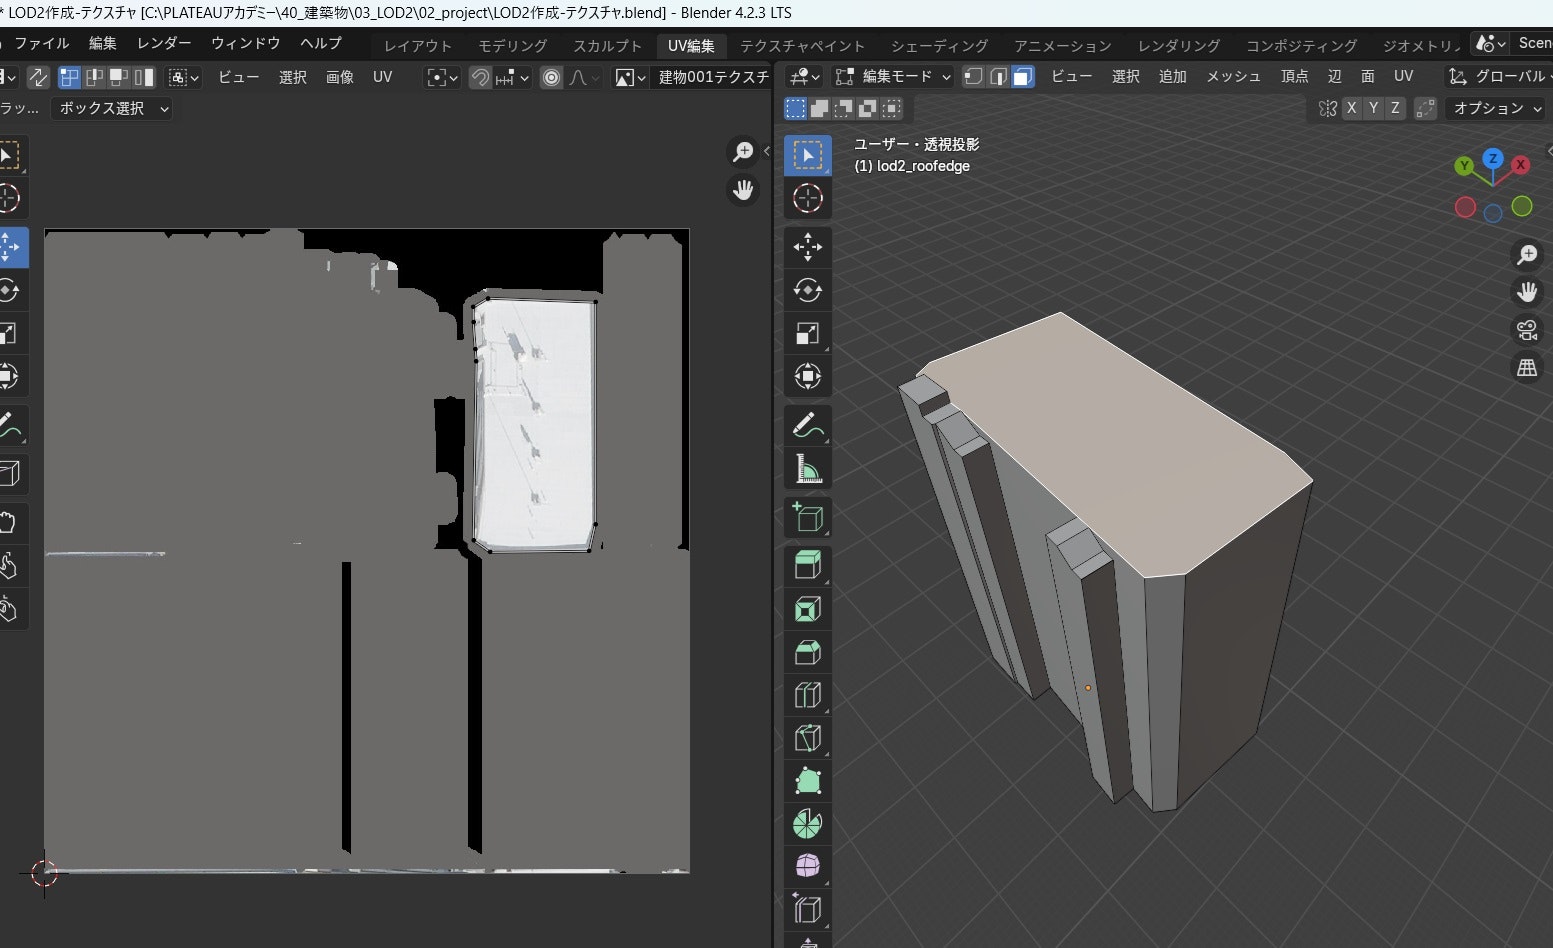Toggle X axis mirror button

coord(1352,108)
